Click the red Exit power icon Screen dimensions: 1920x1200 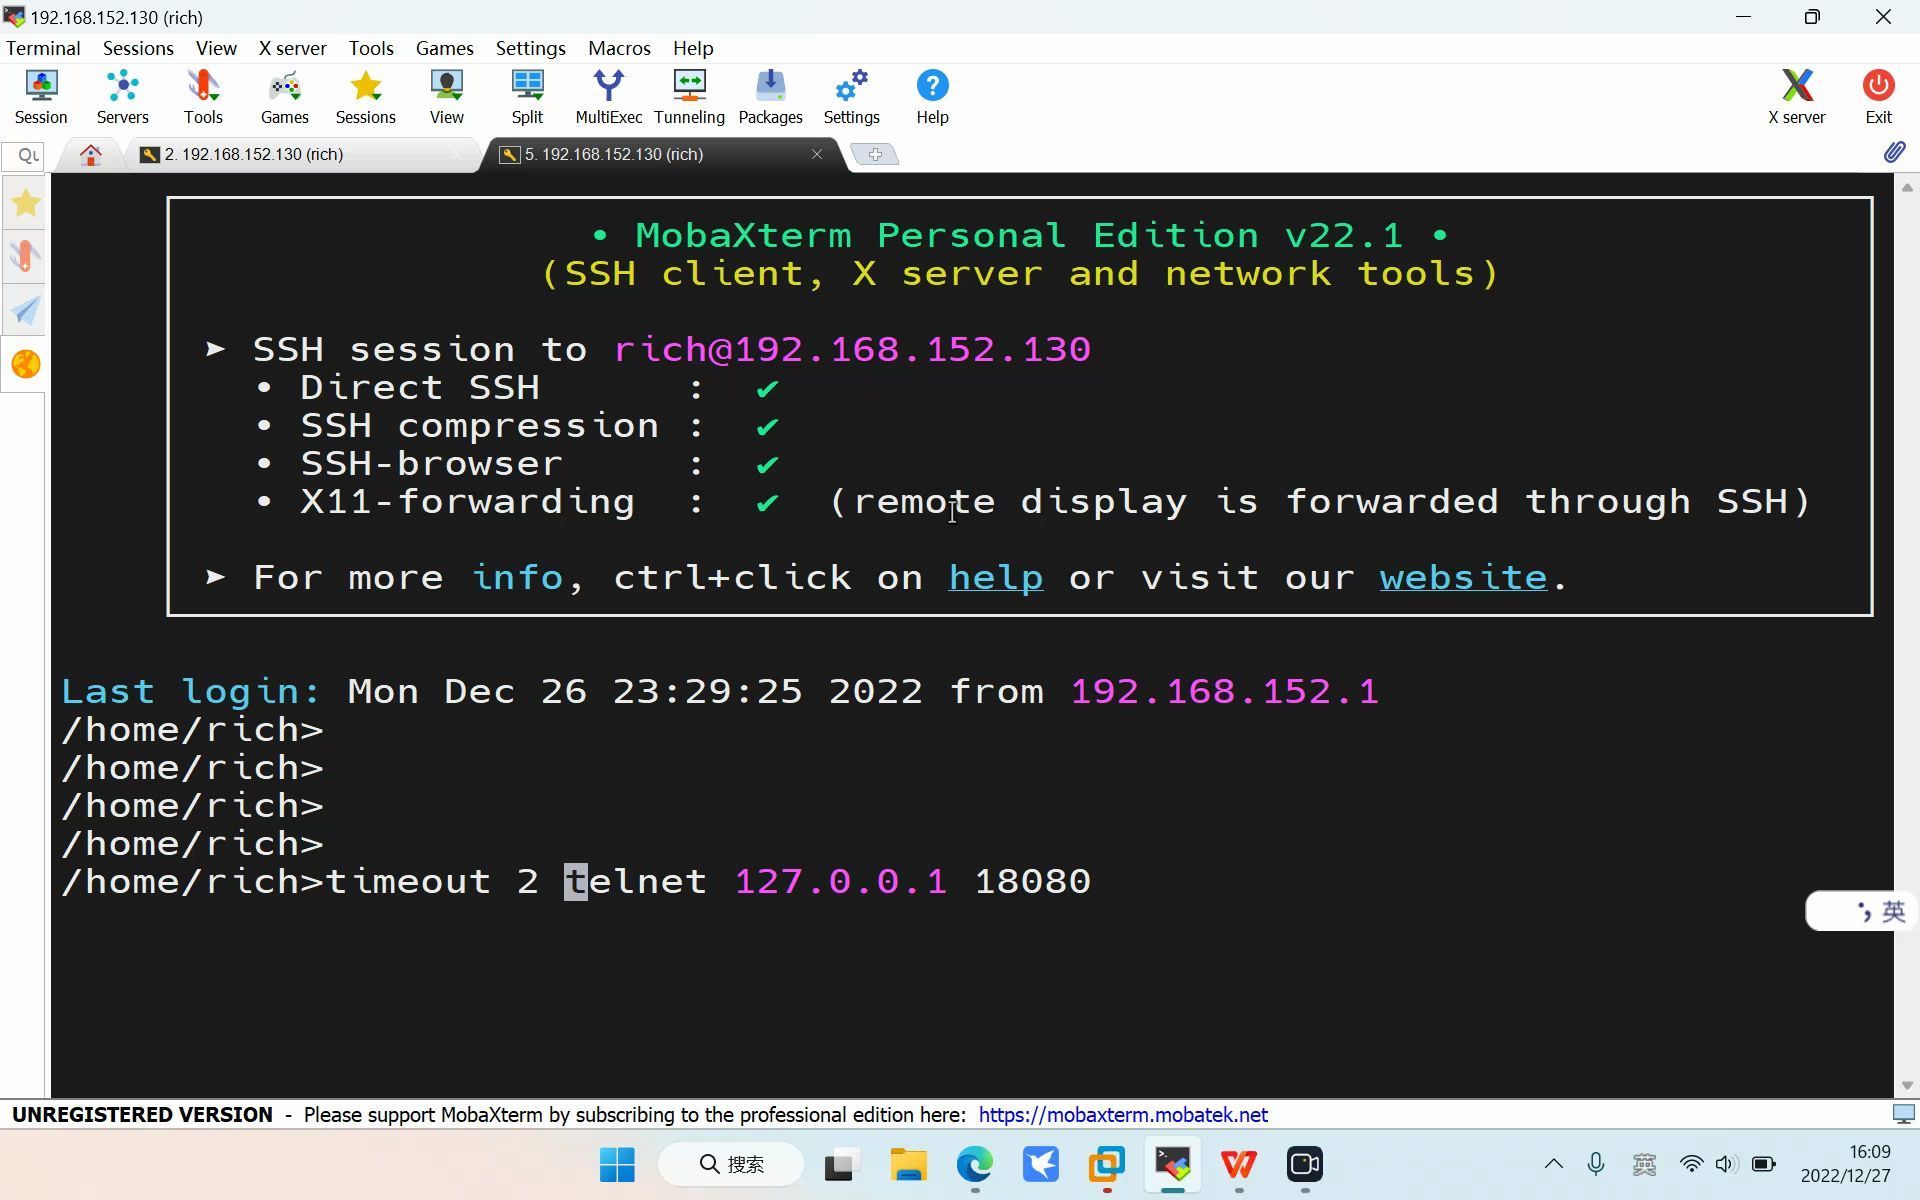pos(1878,97)
